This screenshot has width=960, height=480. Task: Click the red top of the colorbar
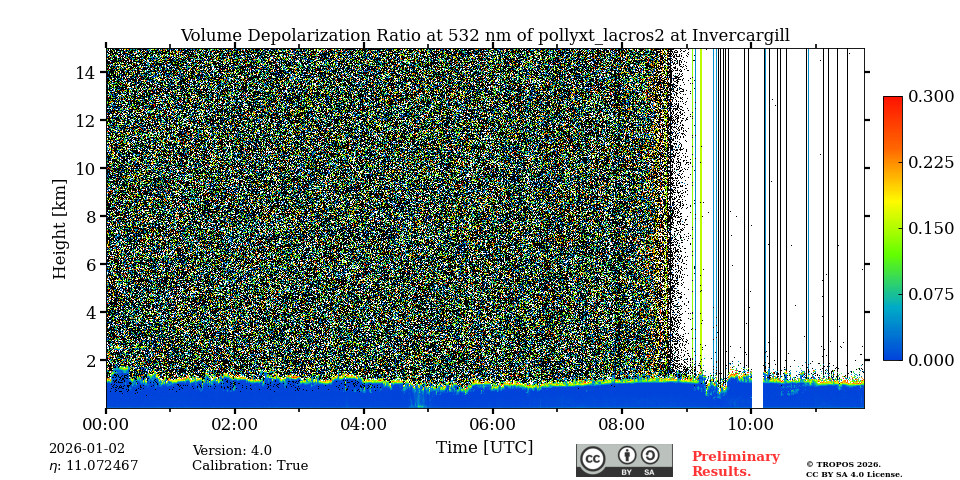pyautogui.click(x=892, y=103)
